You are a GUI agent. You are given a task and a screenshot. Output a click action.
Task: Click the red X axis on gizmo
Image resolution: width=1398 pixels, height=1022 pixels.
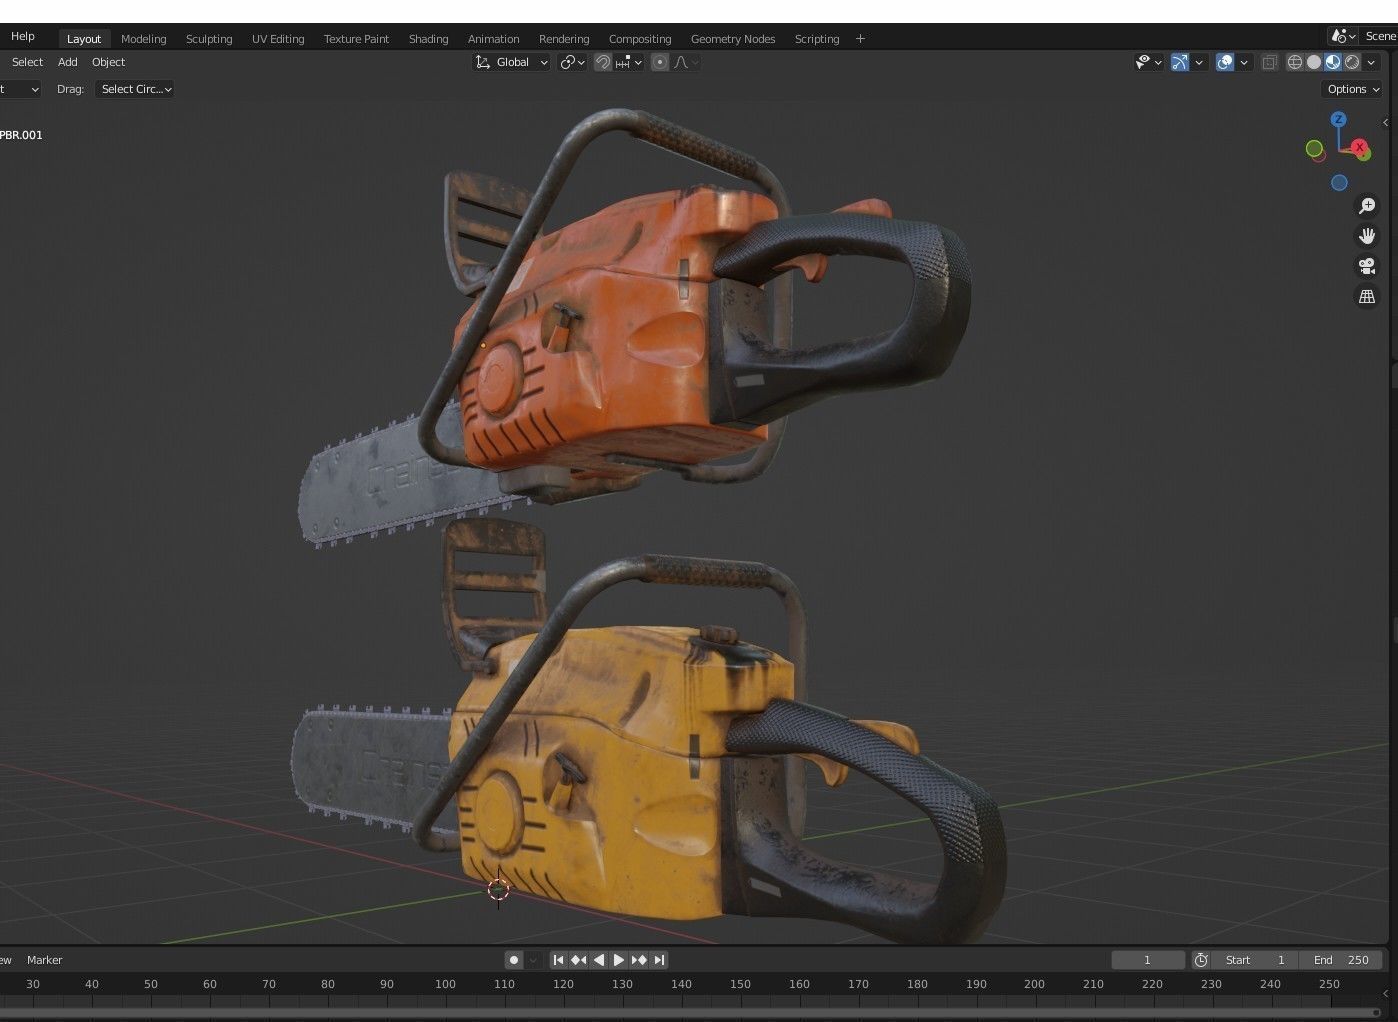tap(1360, 147)
